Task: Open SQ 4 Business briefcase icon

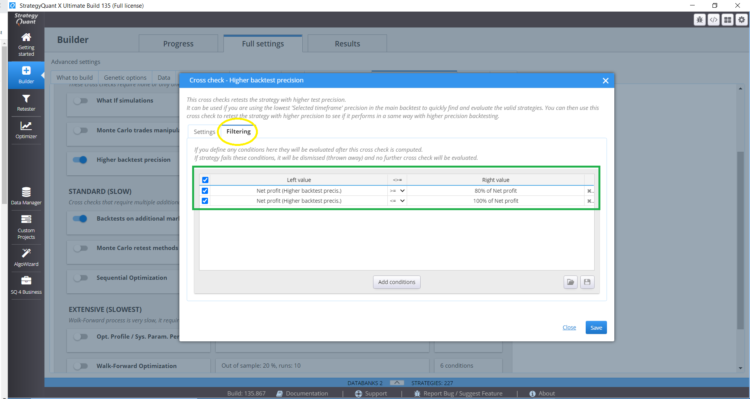Action: tap(26, 281)
